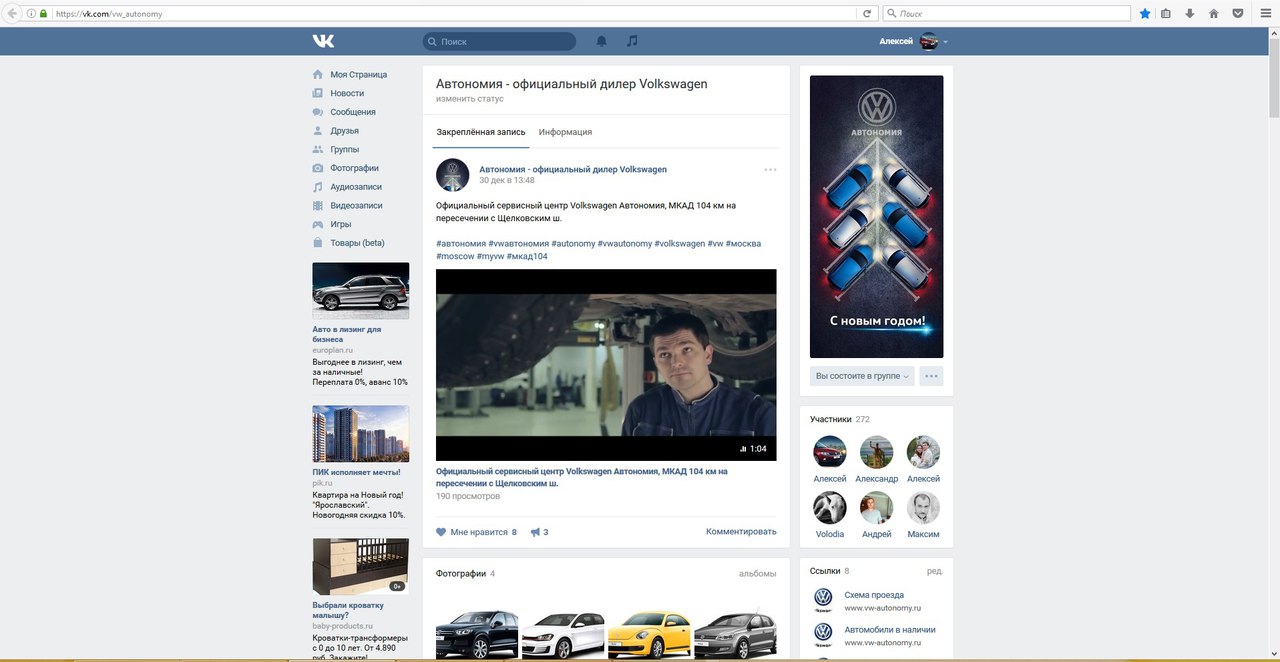Click ред. to edit Ссылки
This screenshot has width=1280, height=662.
point(934,571)
